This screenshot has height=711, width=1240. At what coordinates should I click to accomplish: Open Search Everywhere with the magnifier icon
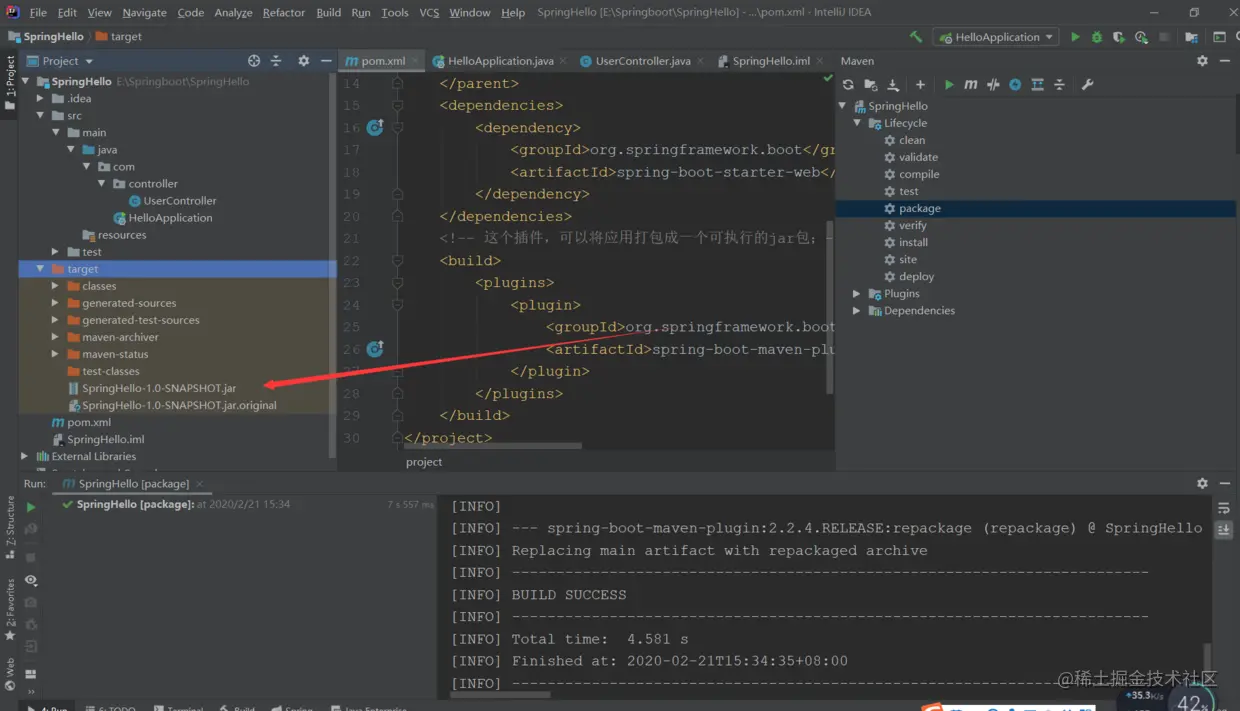click(x=1238, y=36)
